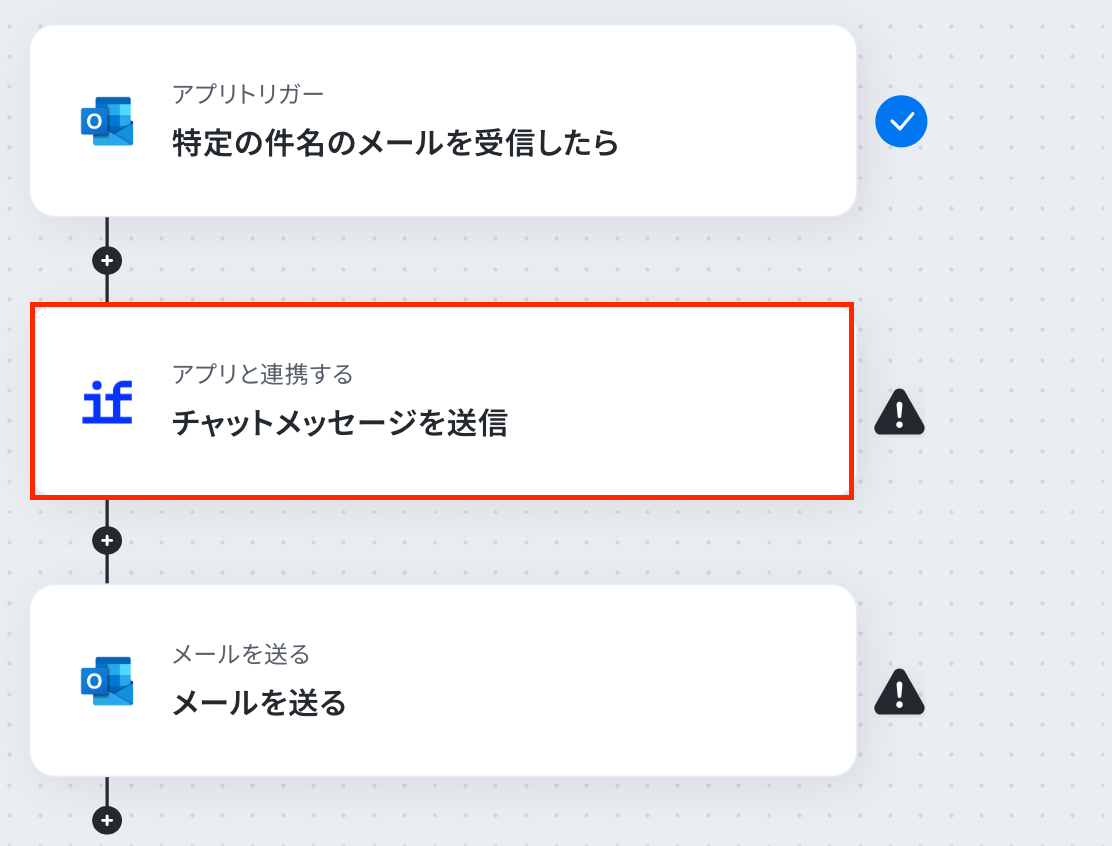Click the アプリと連携する label
This screenshot has width=1112, height=846.
(x=263, y=375)
